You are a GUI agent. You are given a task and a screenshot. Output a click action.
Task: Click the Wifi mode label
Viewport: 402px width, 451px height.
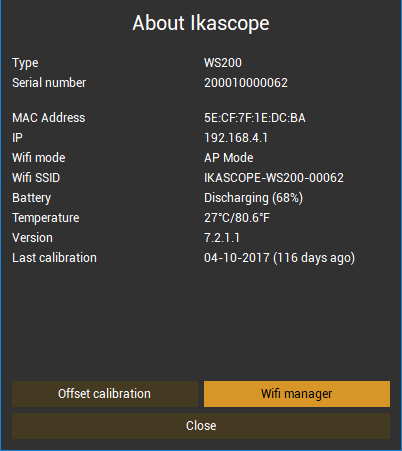tap(39, 158)
